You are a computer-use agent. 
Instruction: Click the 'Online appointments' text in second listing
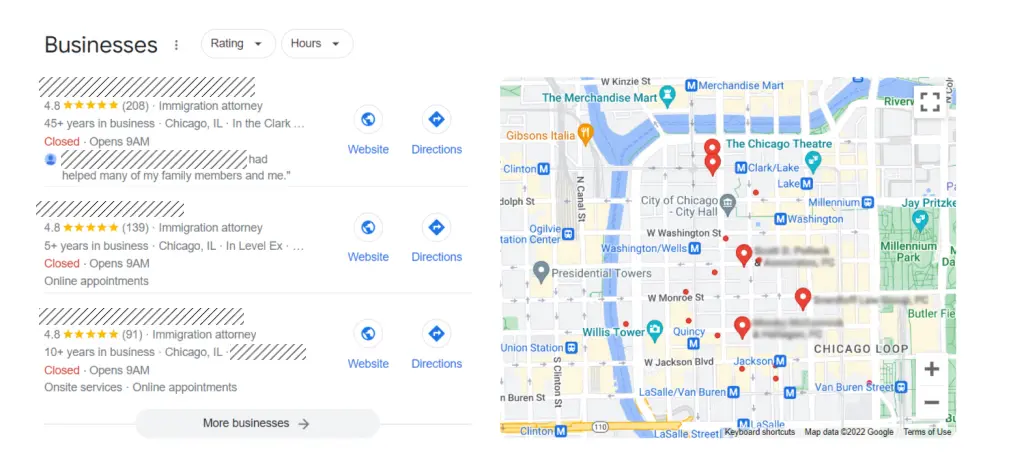(x=97, y=281)
